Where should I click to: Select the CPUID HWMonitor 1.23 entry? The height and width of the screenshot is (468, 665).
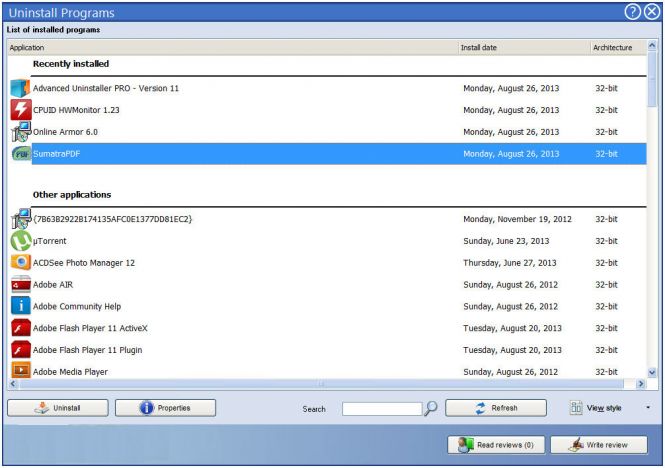click(76, 110)
